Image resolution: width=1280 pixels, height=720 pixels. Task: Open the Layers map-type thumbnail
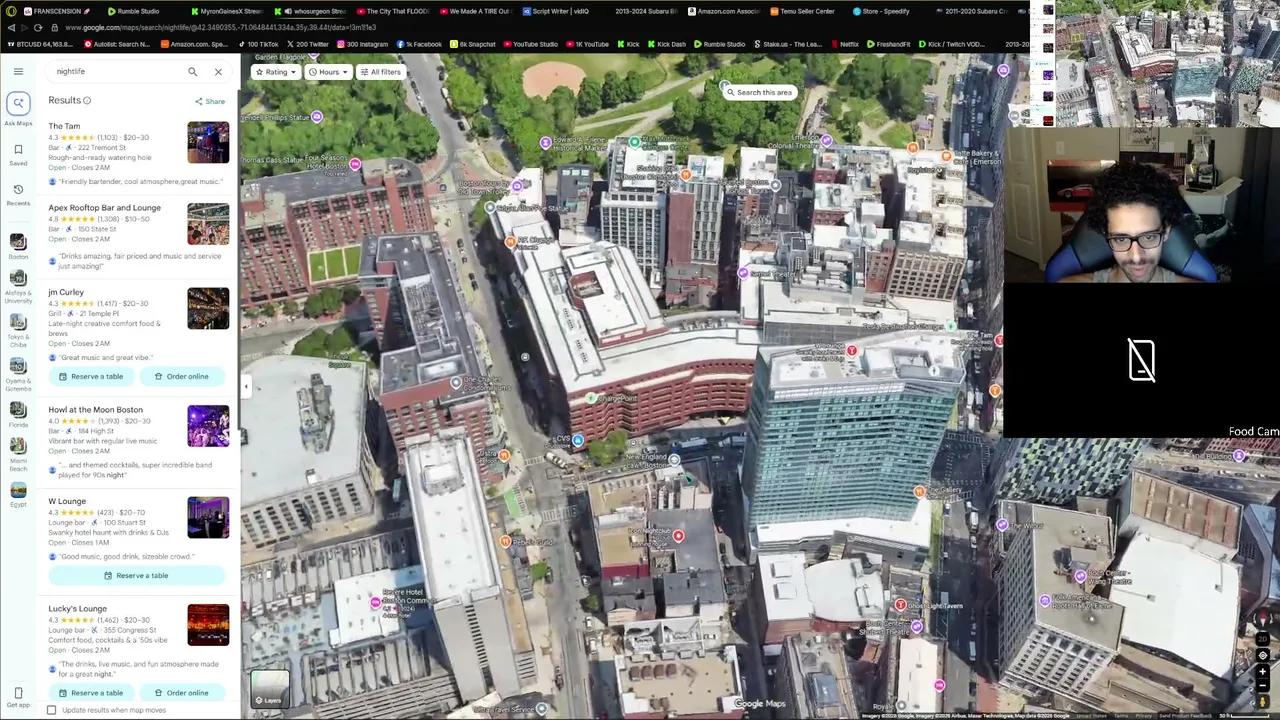(x=270, y=687)
